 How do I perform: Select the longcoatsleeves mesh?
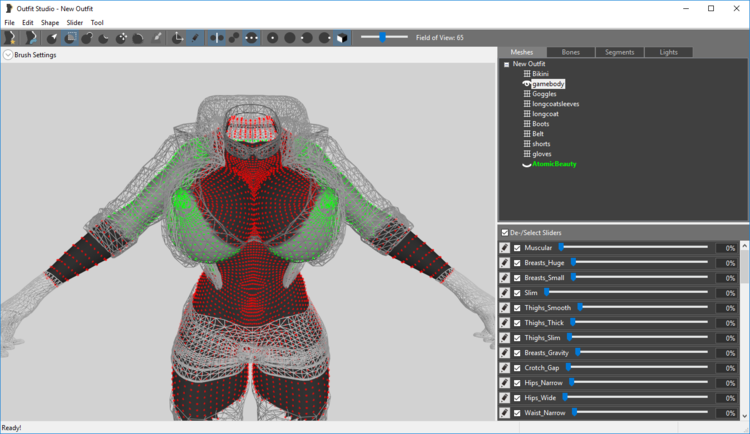point(556,104)
